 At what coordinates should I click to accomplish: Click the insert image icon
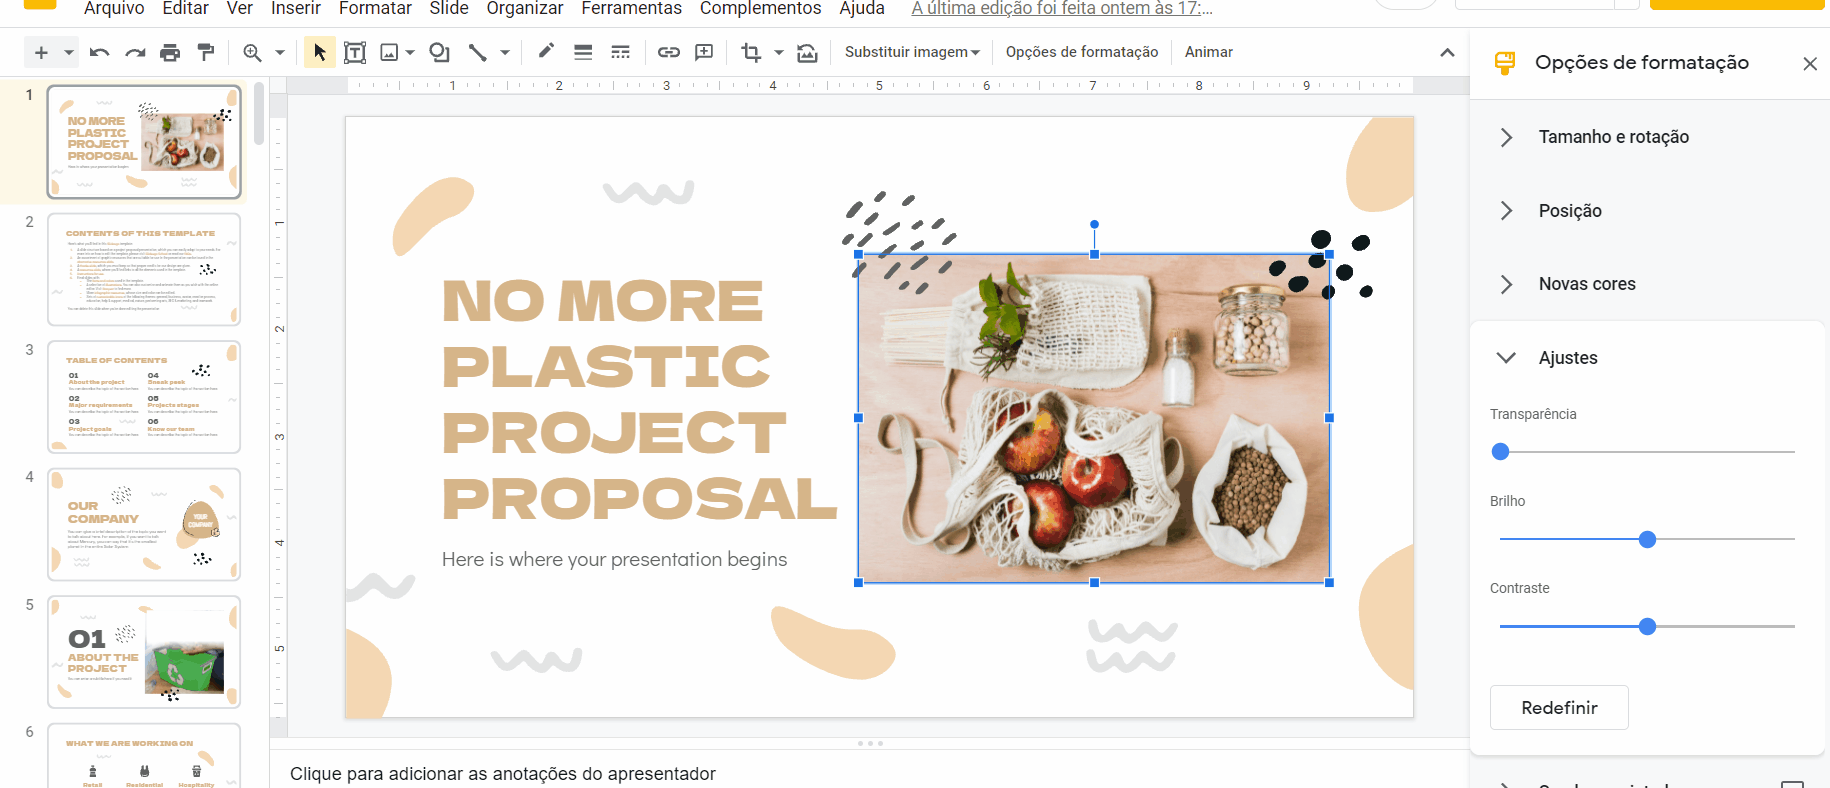[390, 52]
